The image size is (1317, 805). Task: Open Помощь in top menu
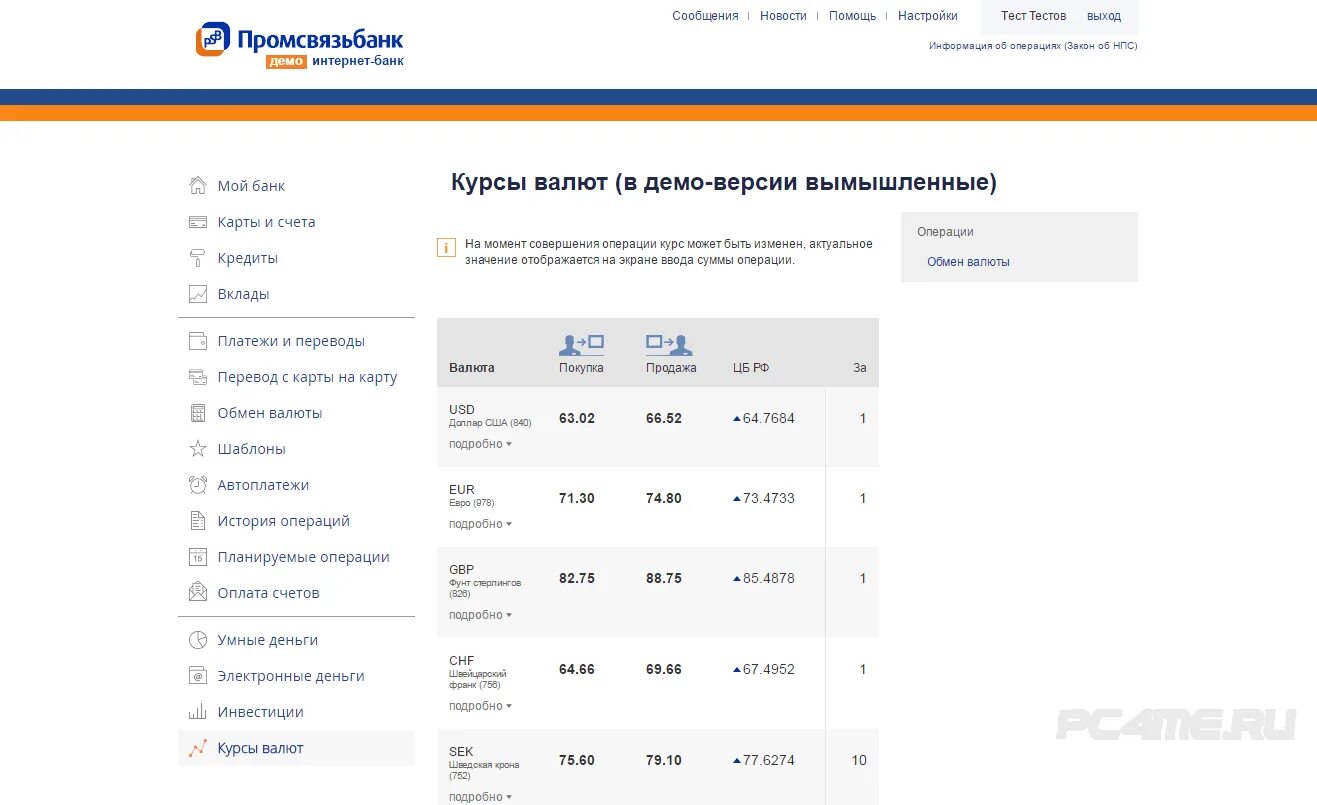(x=852, y=16)
